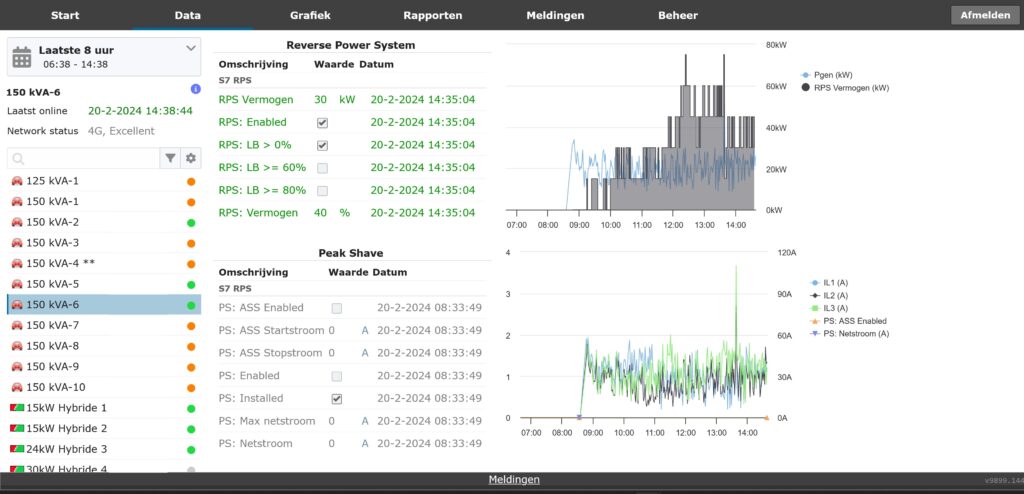Viewport: 1024px width, 494px height.
Task: Toggle the RPS: Enabled checkbox
Action: pos(322,122)
